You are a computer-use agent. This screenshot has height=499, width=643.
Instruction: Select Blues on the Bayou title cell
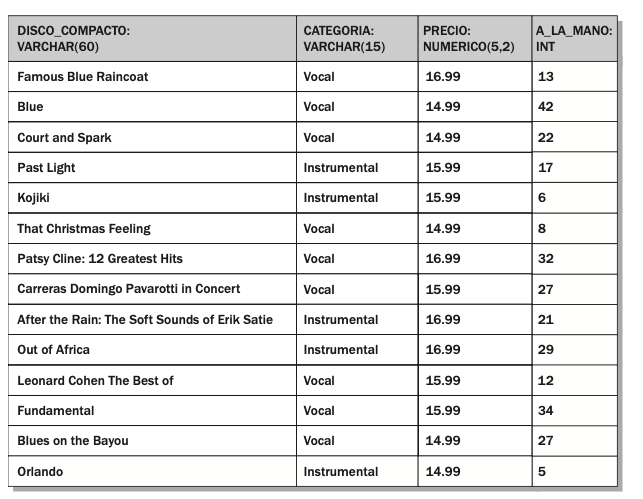(73, 441)
